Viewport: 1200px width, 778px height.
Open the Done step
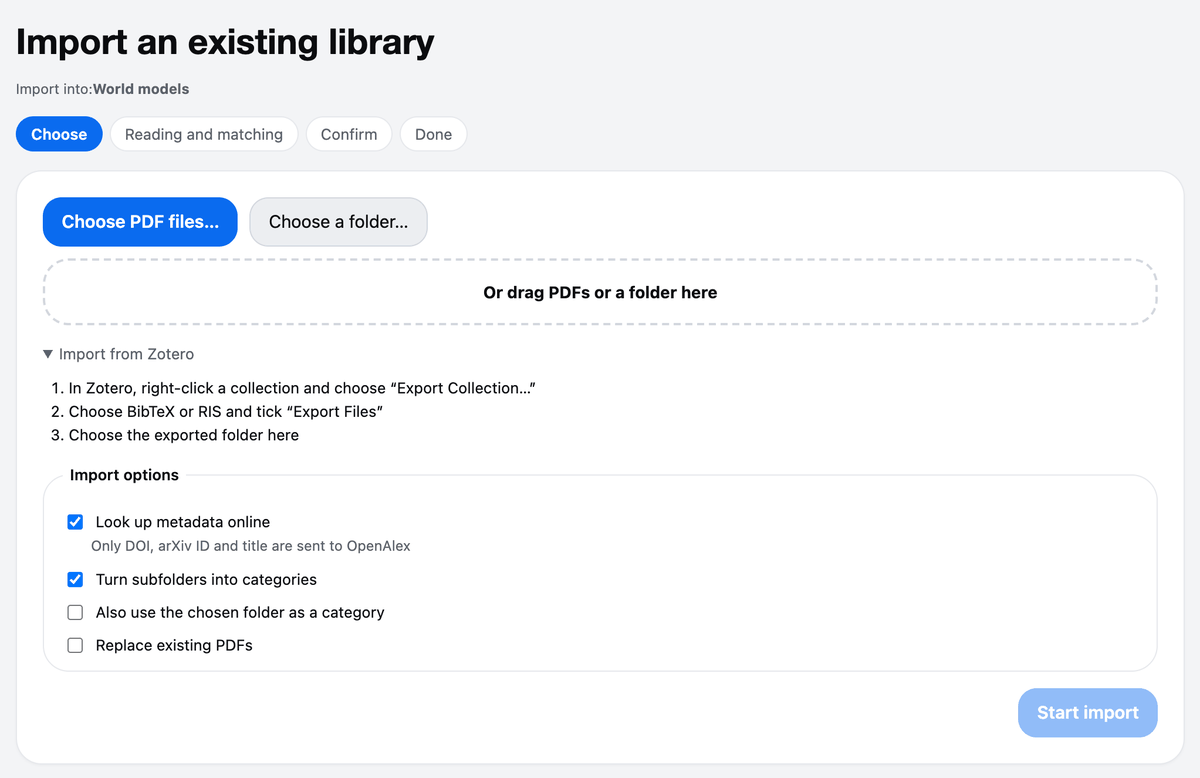(433, 134)
